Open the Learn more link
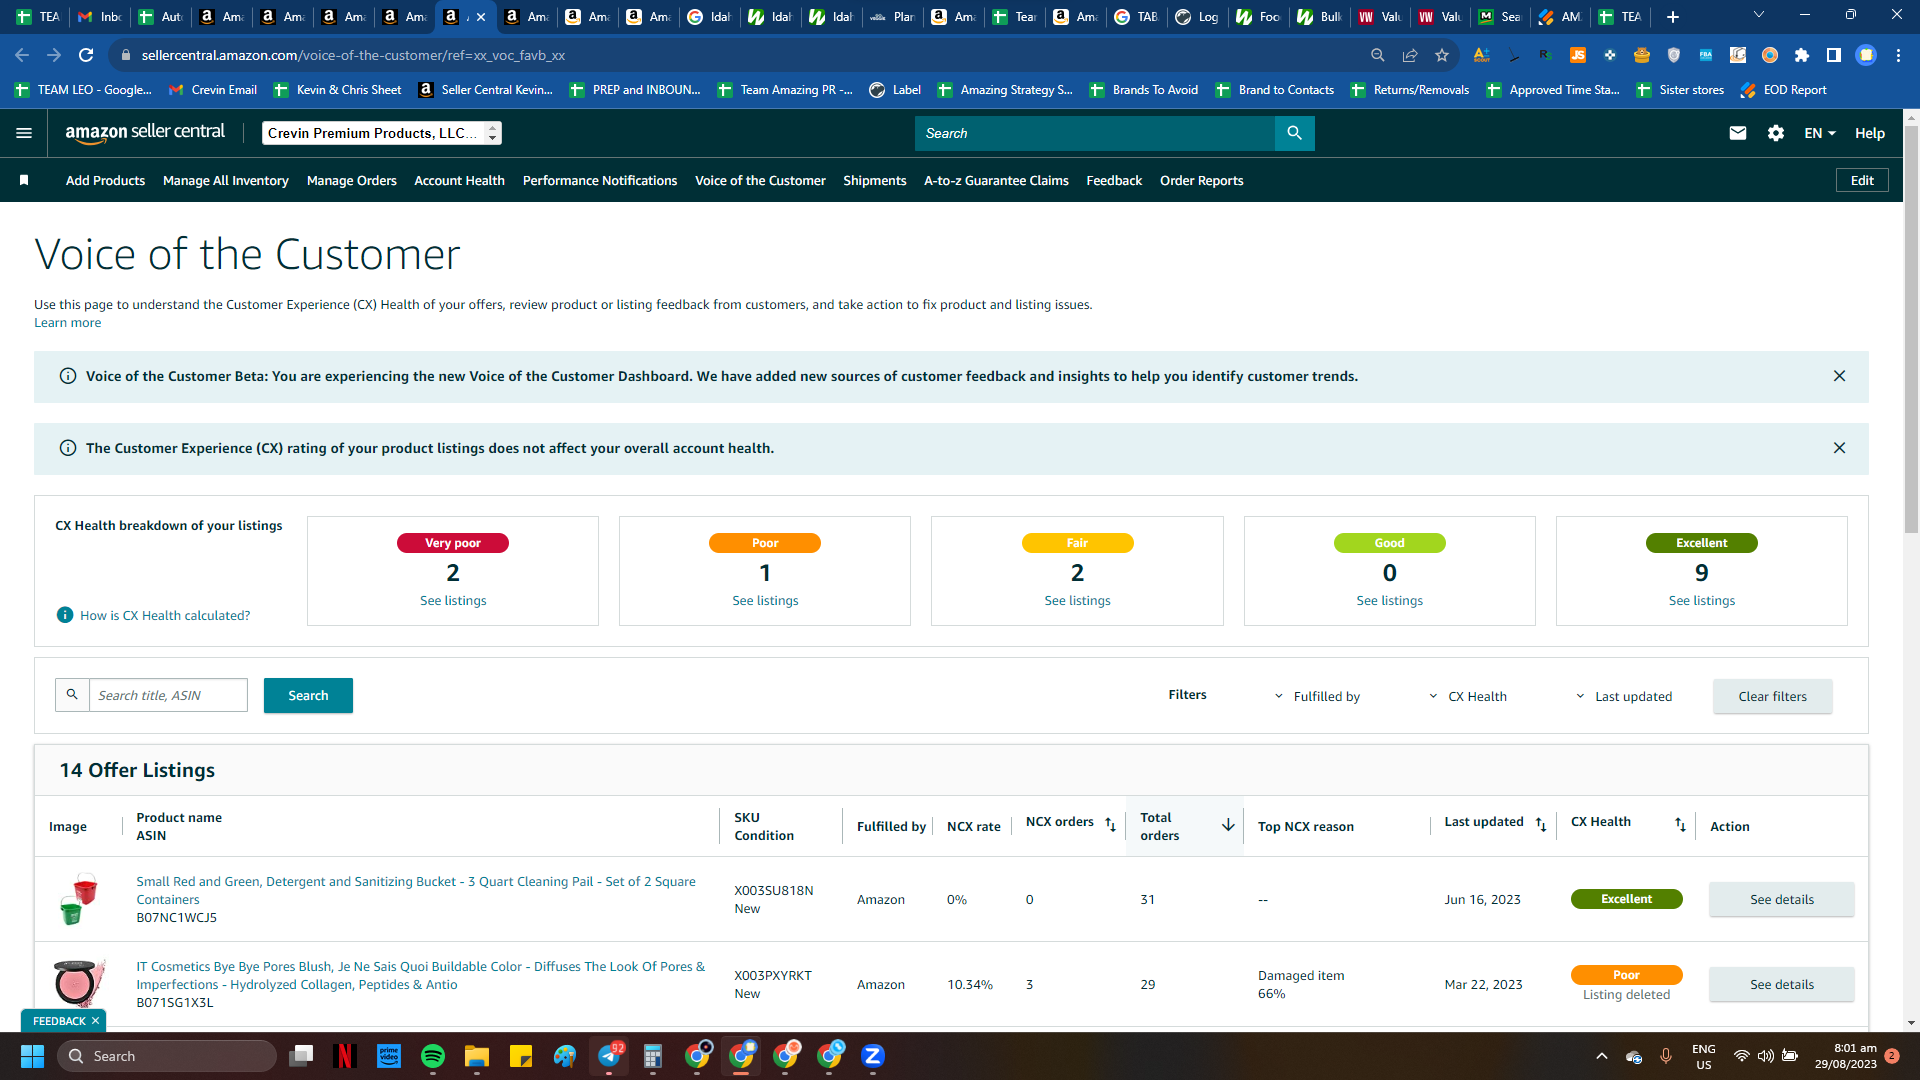 coord(68,322)
